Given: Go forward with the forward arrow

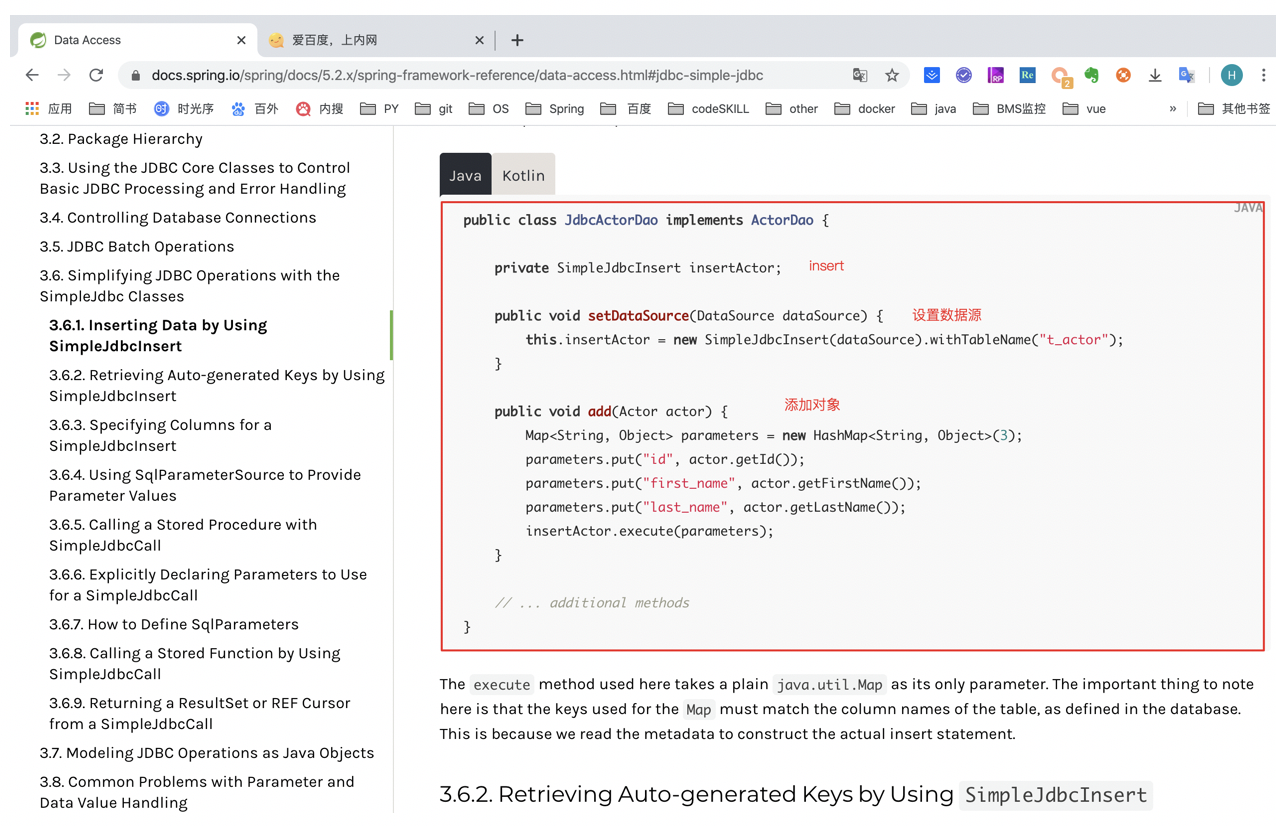Looking at the screenshot, I should tap(64, 75).
